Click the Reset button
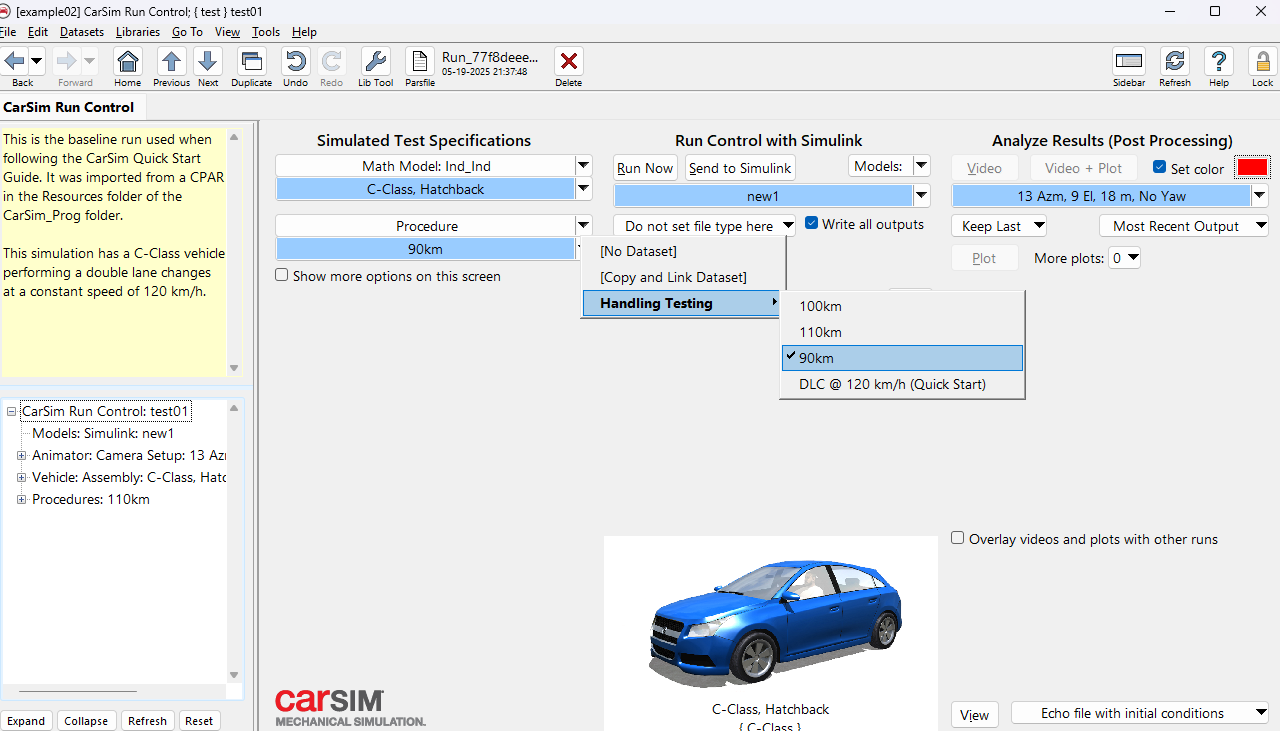Image resolution: width=1280 pixels, height=731 pixels. point(199,721)
